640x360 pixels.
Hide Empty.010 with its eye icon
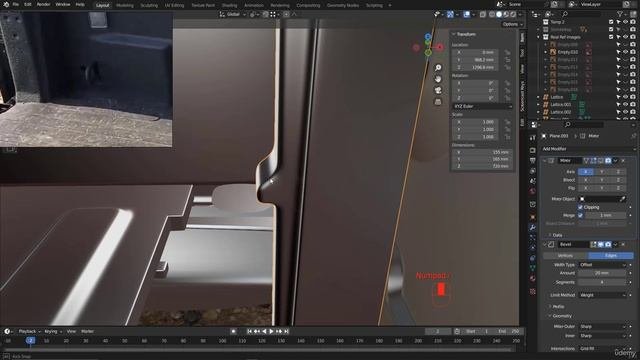(625, 52)
